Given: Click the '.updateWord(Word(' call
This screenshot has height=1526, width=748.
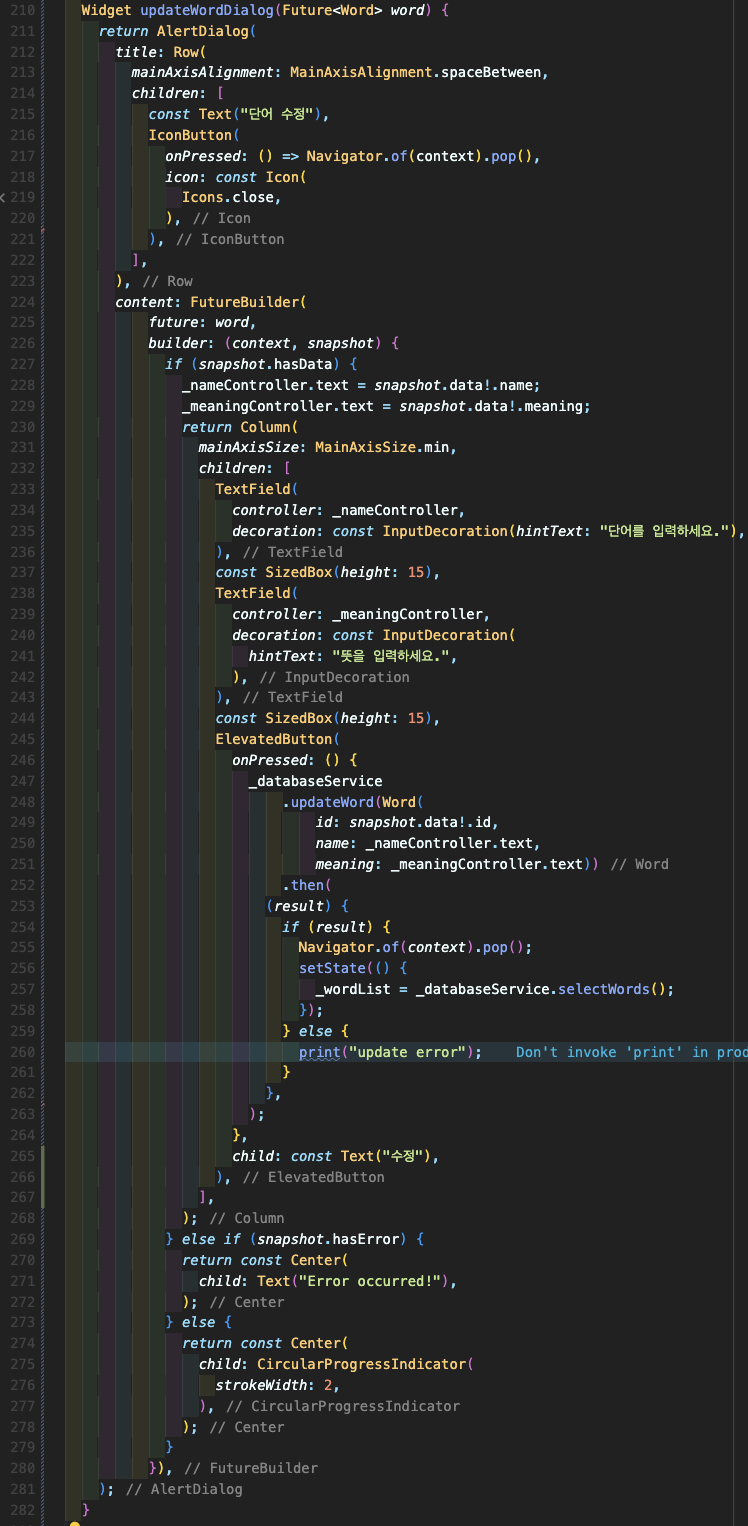Looking at the screenshot, I should [352, 802].
